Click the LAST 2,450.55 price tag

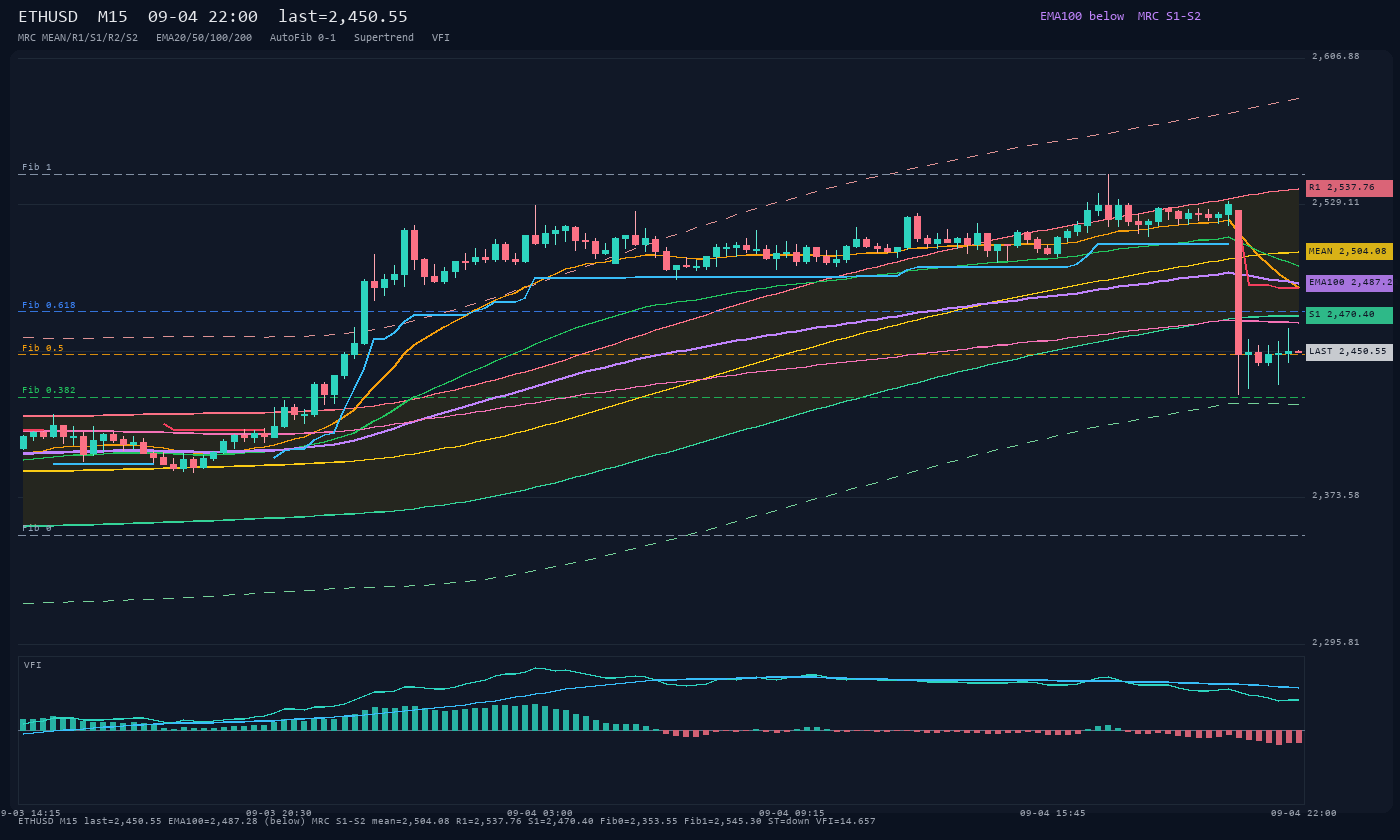coord(1349,352)
